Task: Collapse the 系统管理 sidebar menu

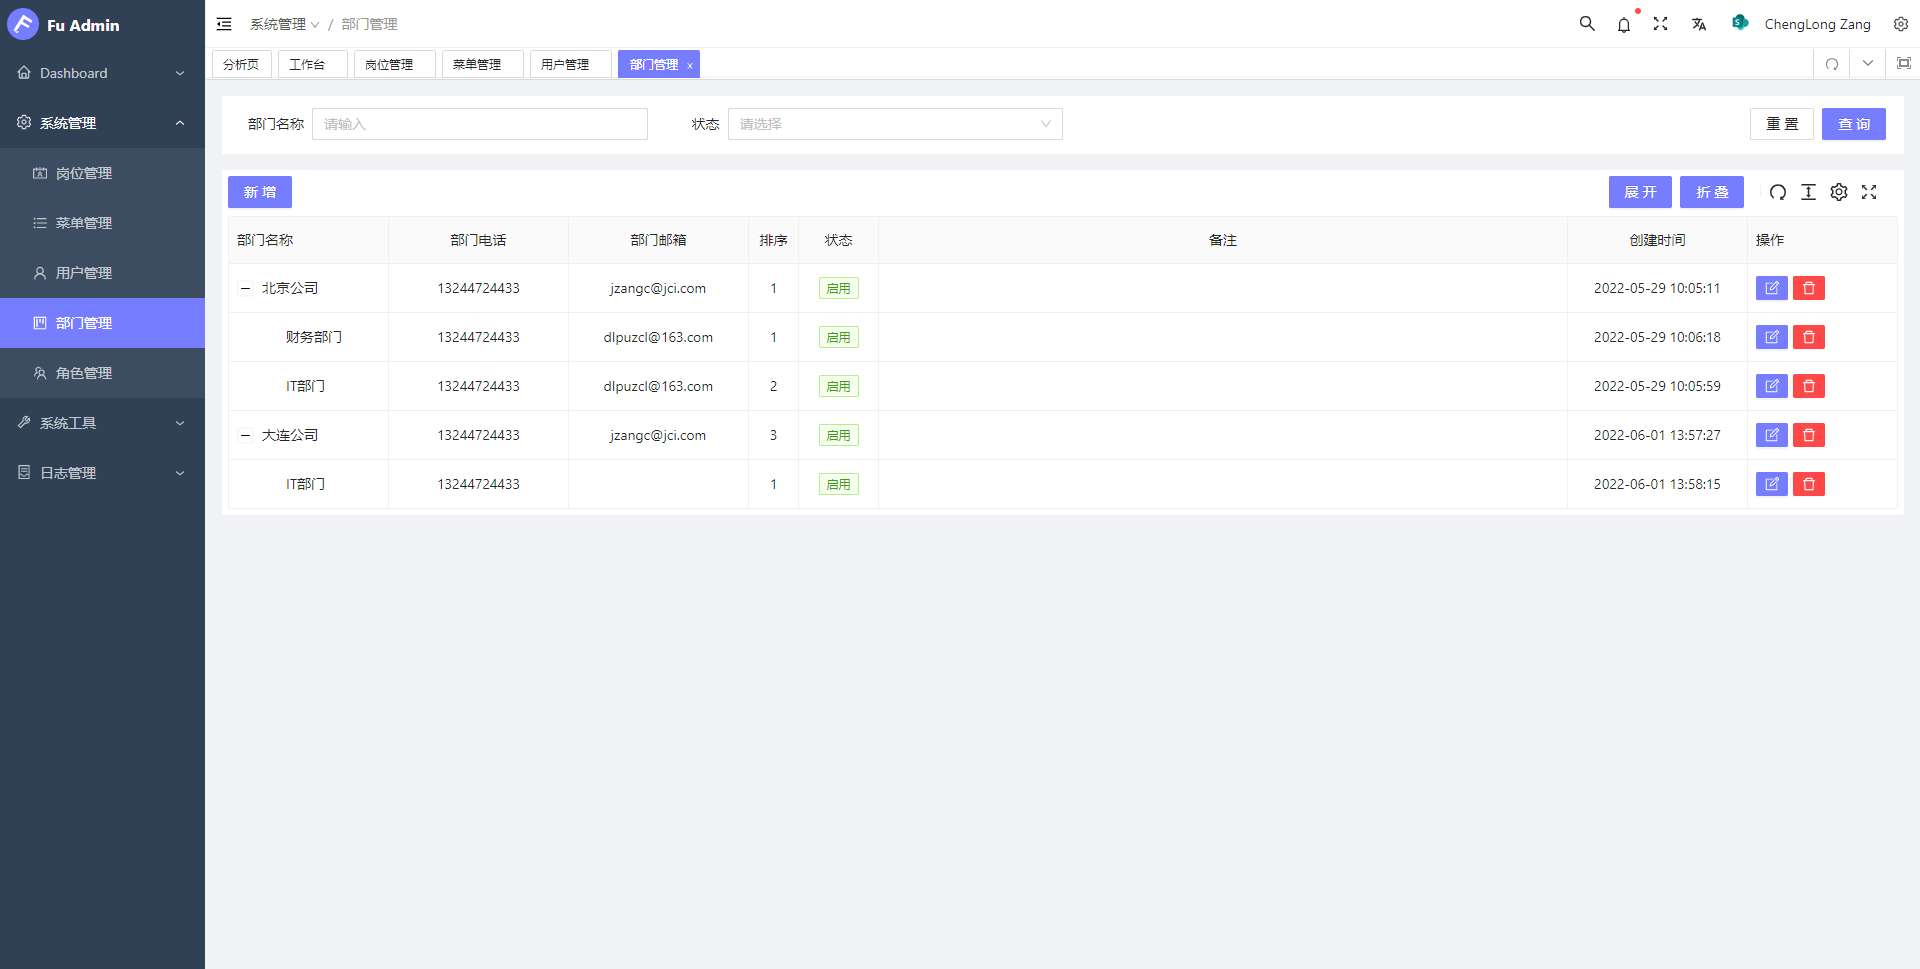Action: pos(102,123)
